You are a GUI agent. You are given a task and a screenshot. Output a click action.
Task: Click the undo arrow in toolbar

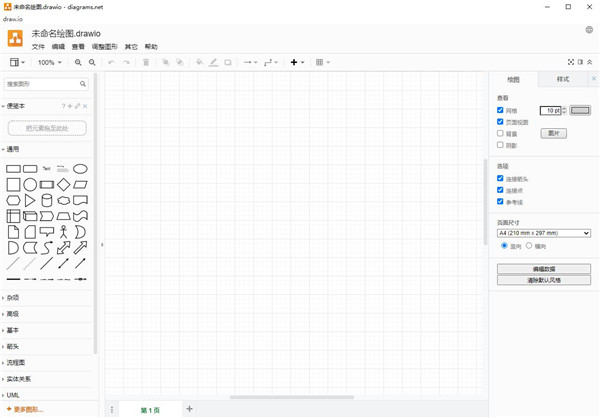click(110, 62)
